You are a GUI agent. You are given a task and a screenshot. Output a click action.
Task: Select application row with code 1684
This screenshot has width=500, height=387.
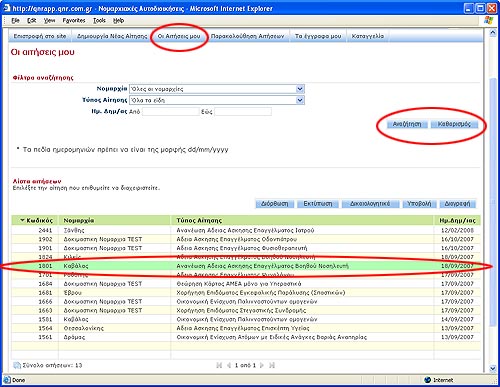click(246, 284)
